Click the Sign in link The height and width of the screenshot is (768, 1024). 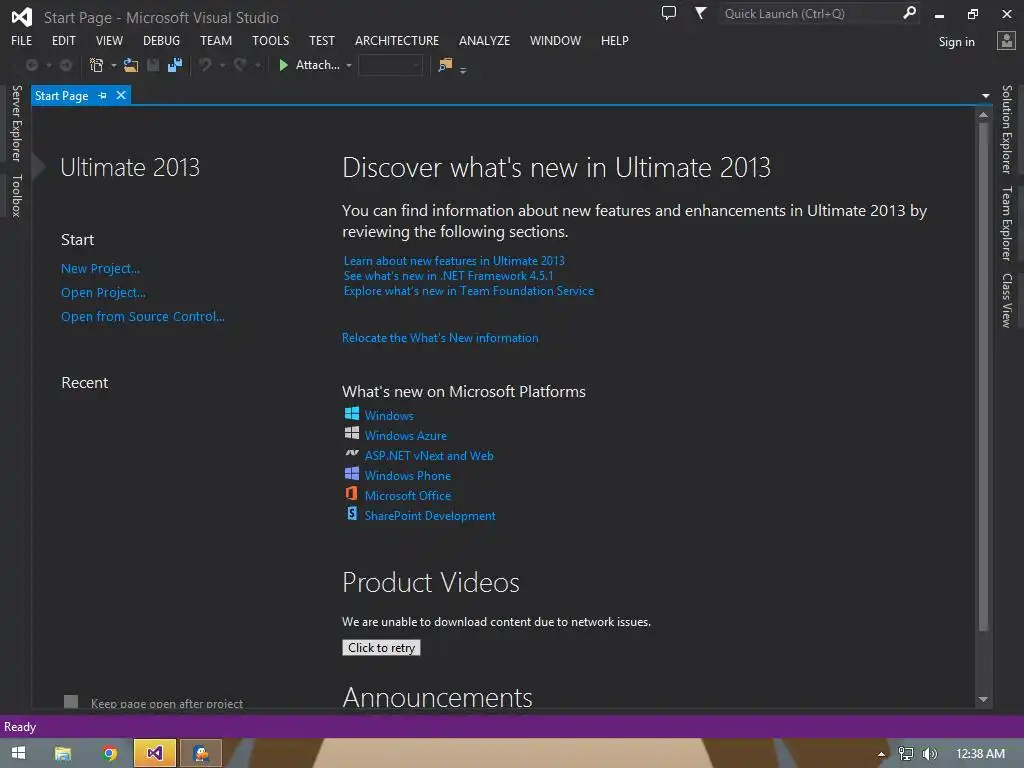pos(956,42)
